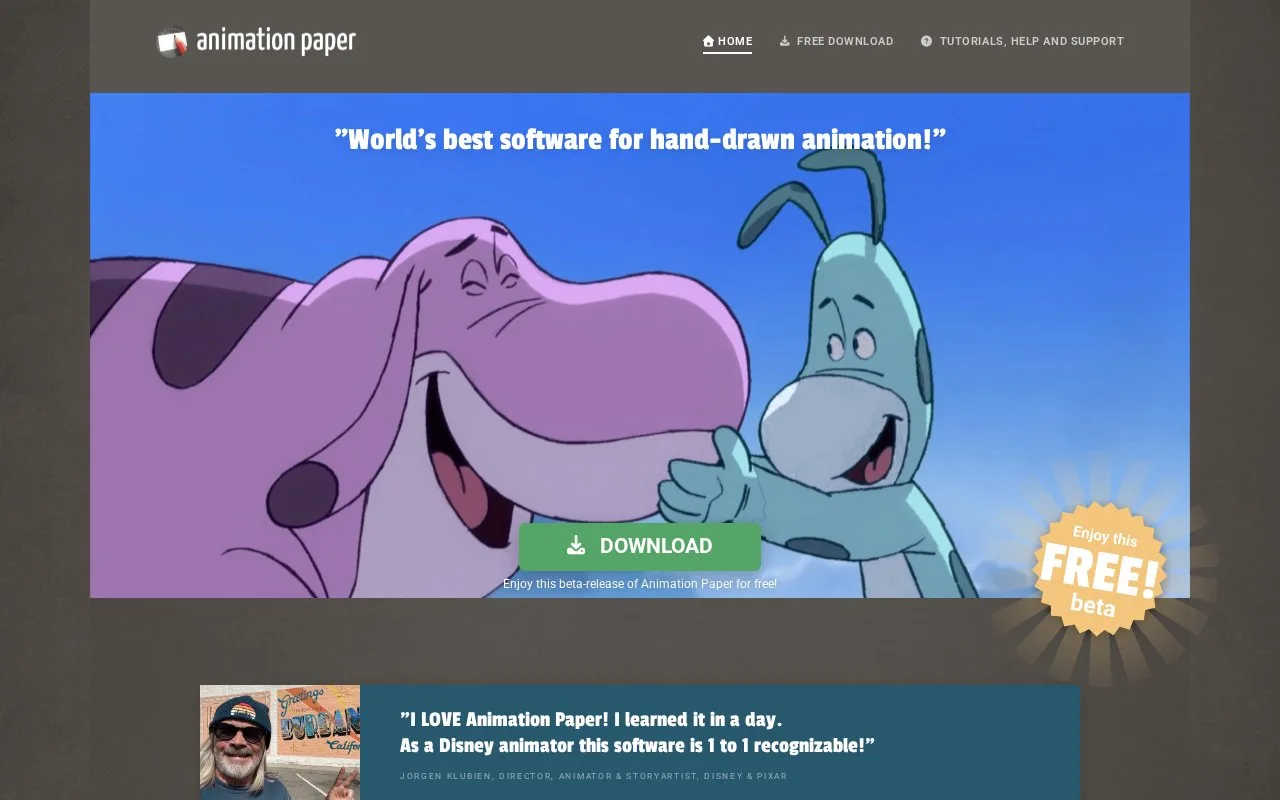This screenshot has width=1280, height=800.
Task: Click the house icon beside HOME
Action: pos(708,41)
